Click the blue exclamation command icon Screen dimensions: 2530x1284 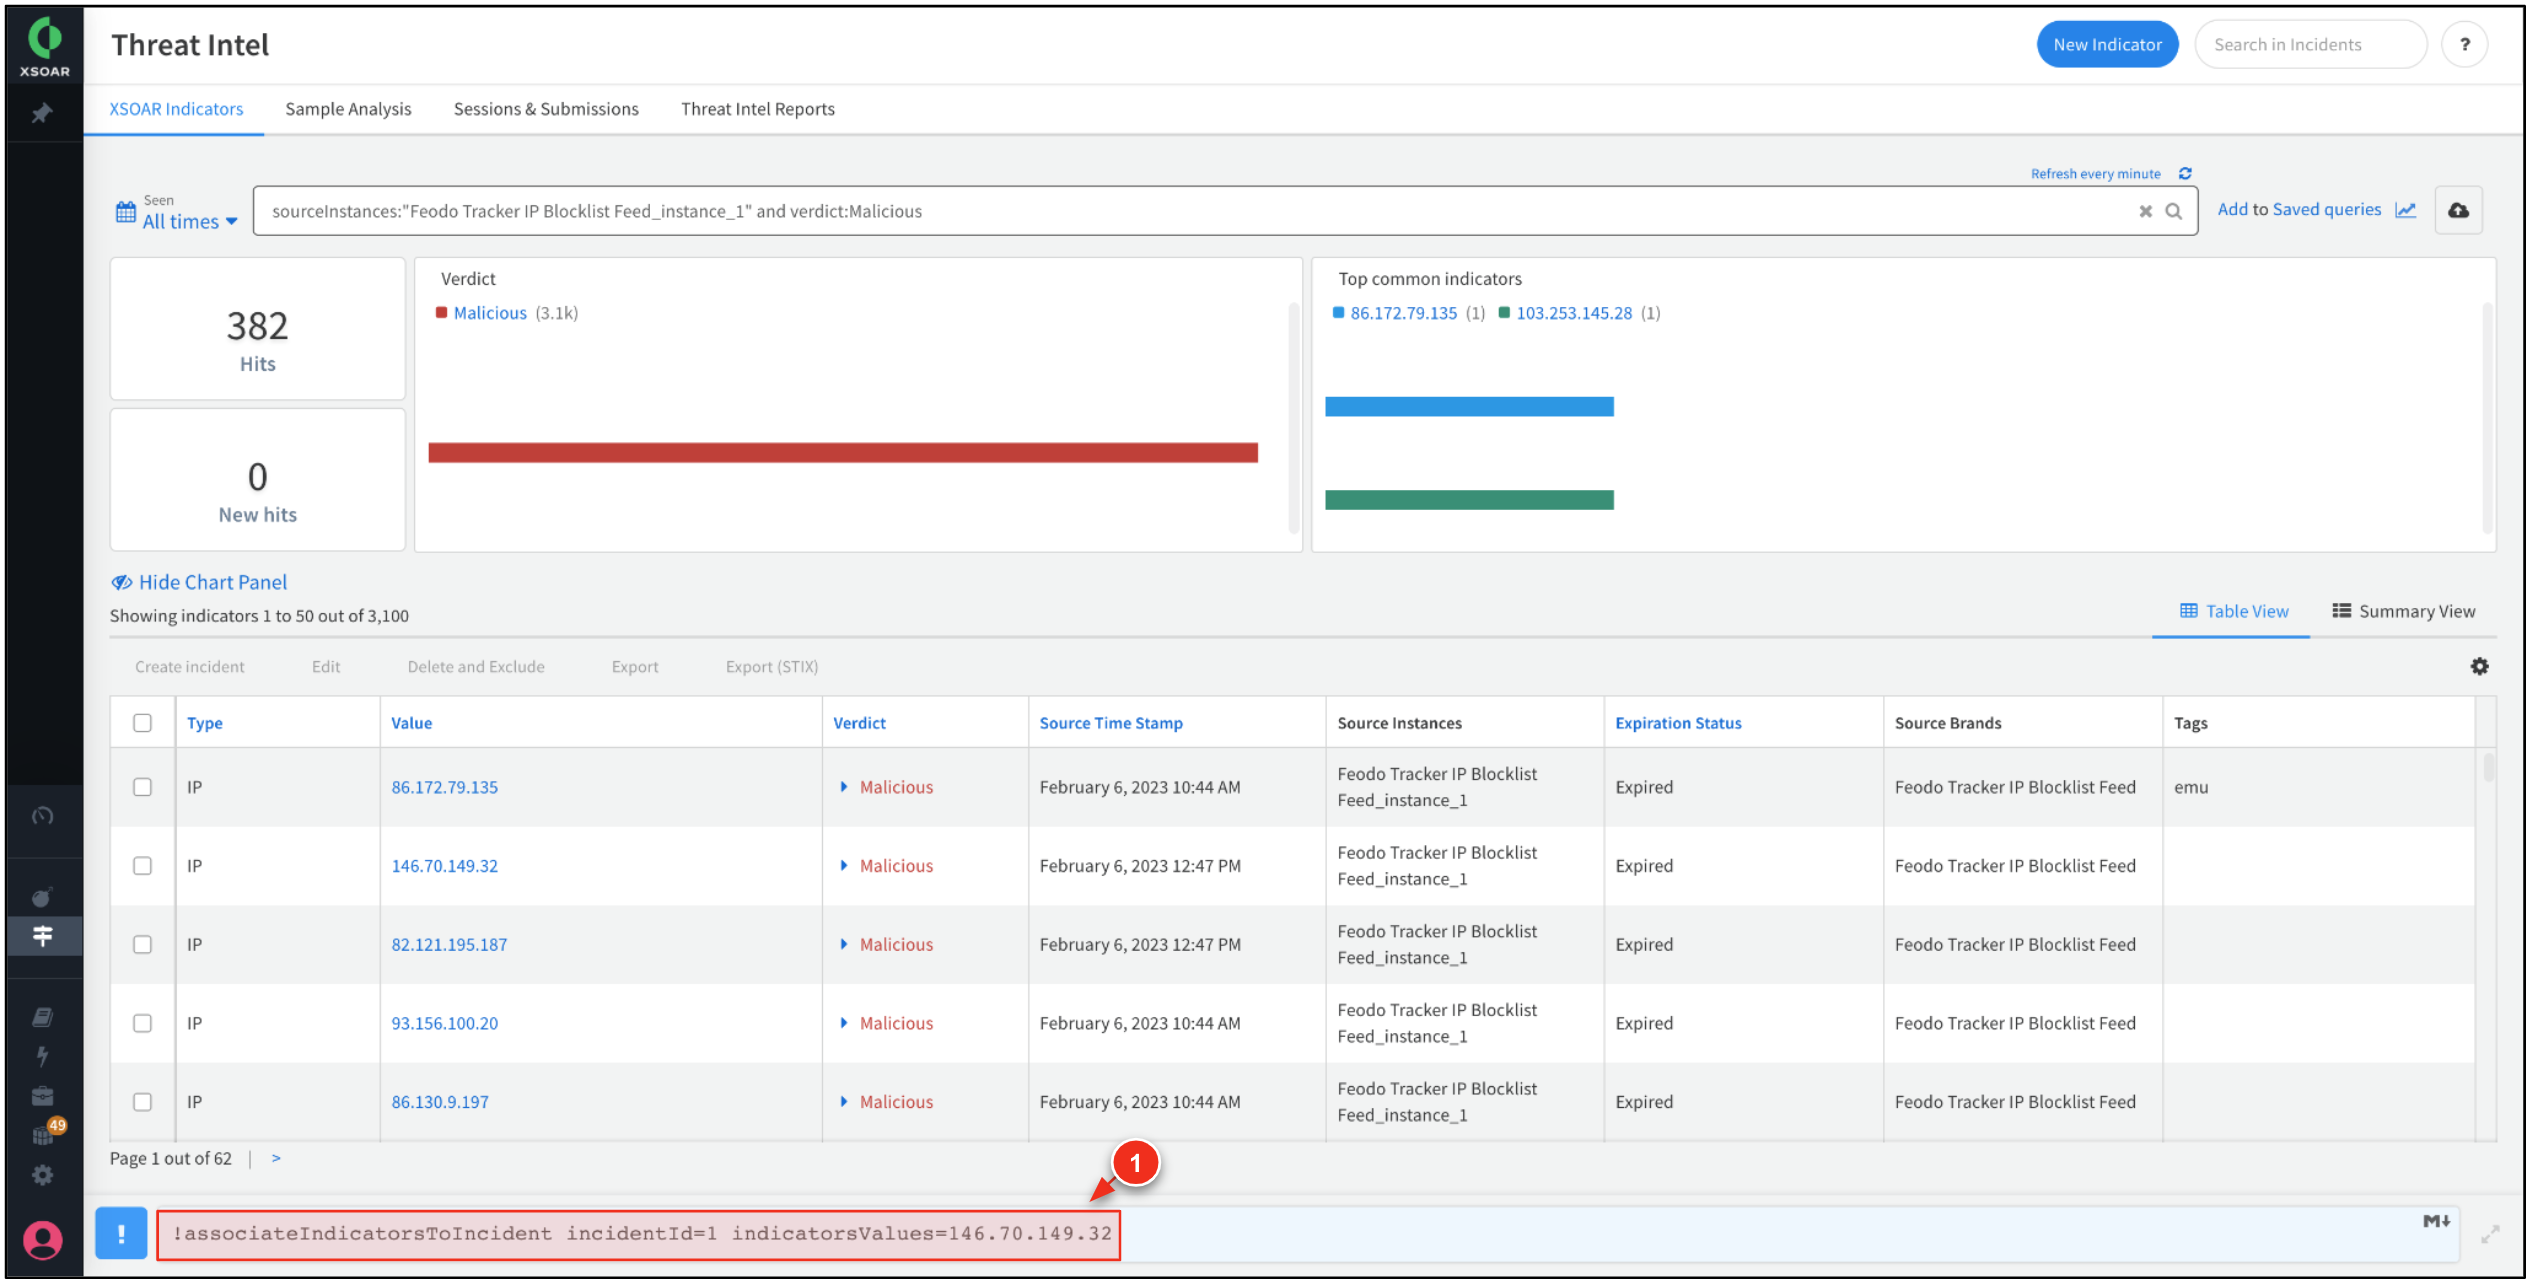click(121, 1234)
